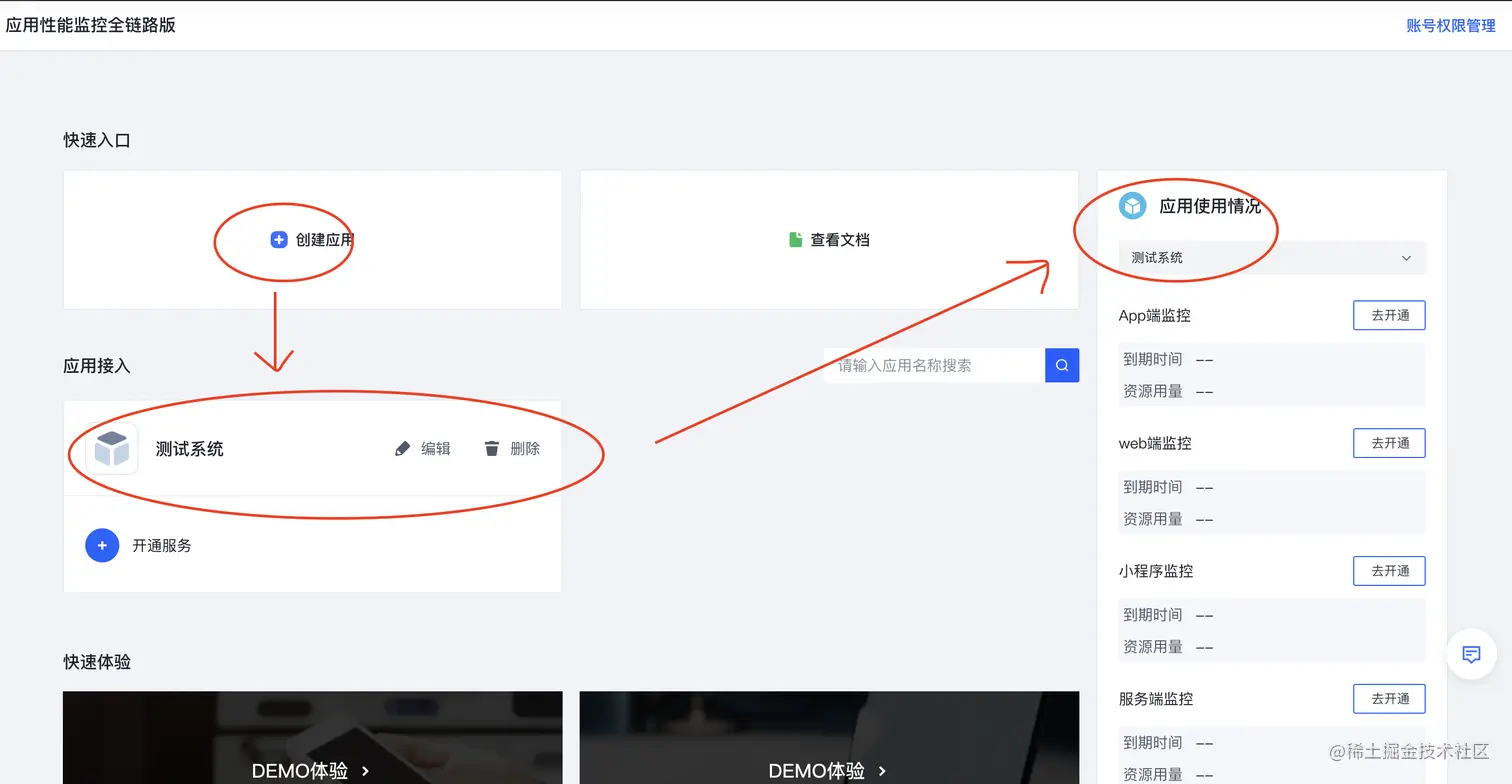Viewport: 1512px width, 784px height.
Task: Click the 开通服务 label
Action: click(x=162, y=545)
